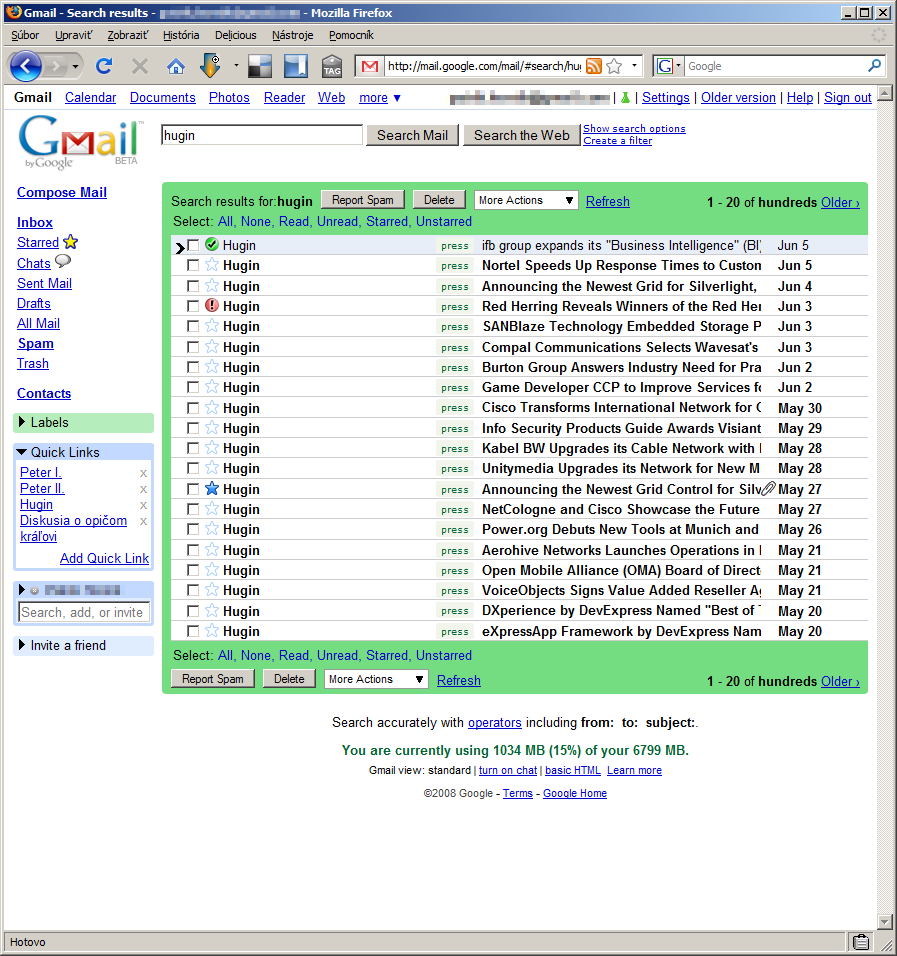
Task: Click the Search Mail button
Action: click(412, 135)
